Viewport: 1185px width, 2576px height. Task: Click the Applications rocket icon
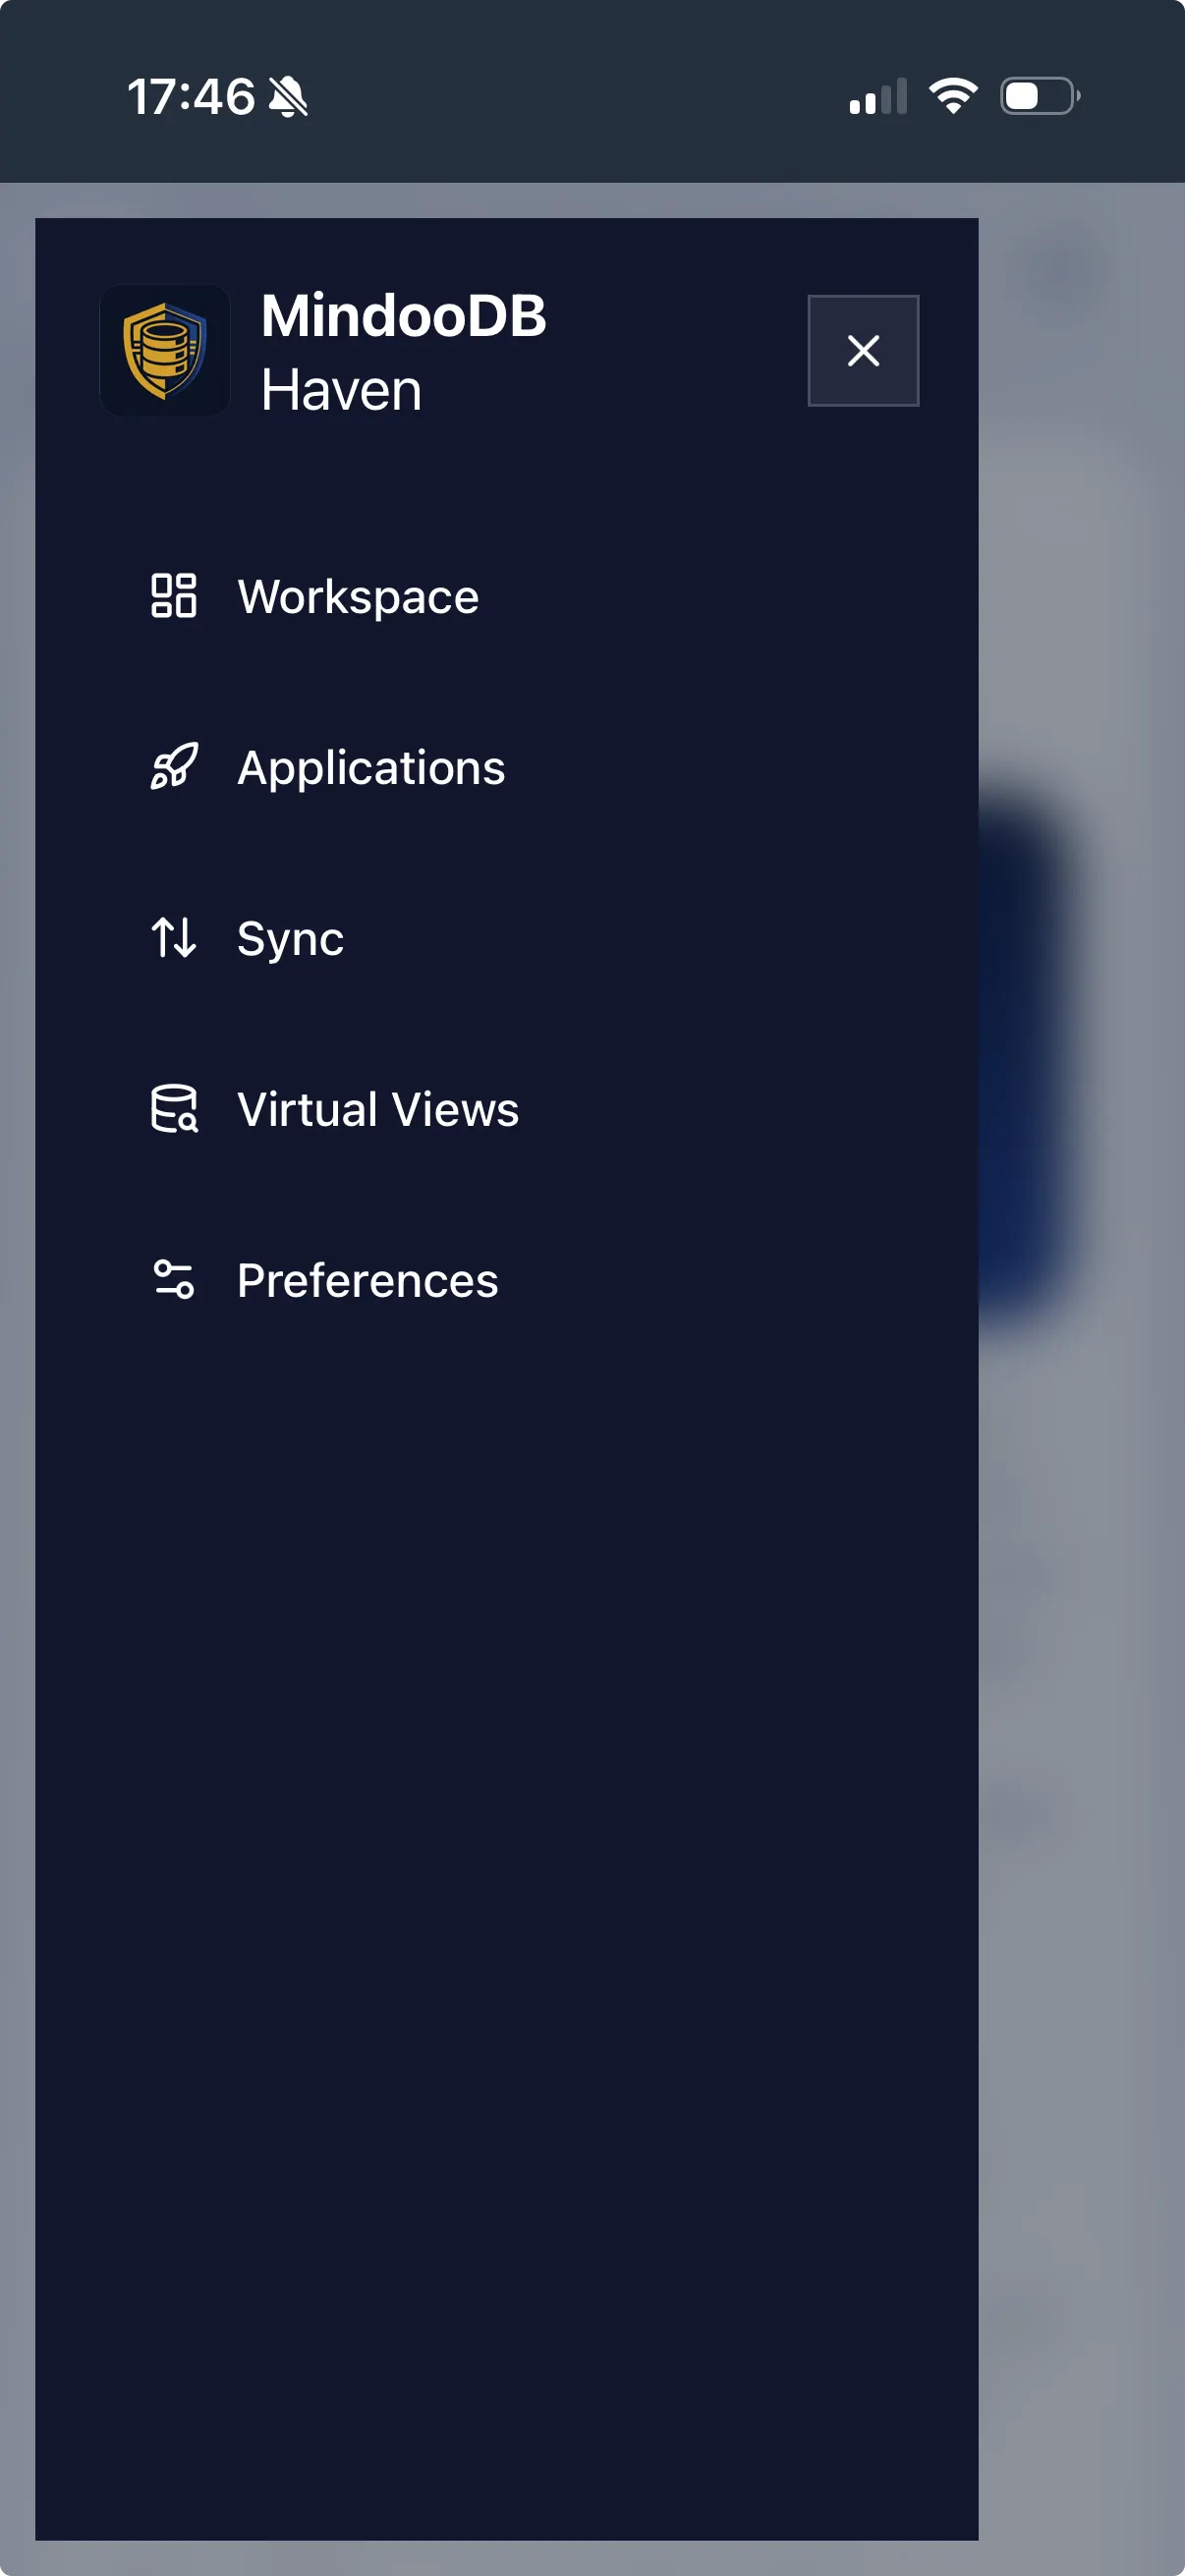[173, 767]
